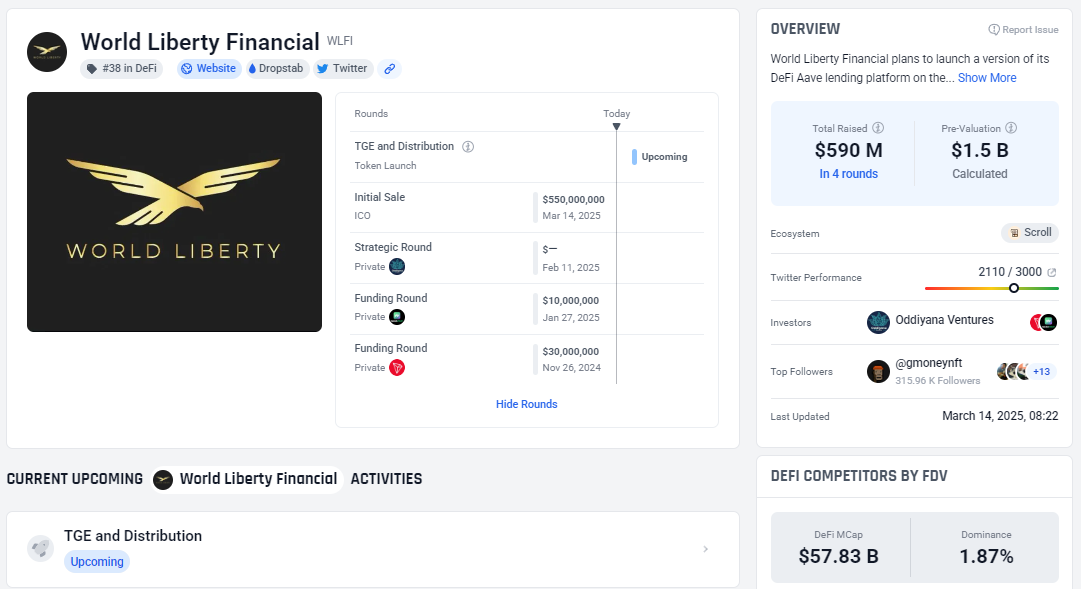Click the chain link icon beside Twitter
1081x589 pixels.
point(390,69)
